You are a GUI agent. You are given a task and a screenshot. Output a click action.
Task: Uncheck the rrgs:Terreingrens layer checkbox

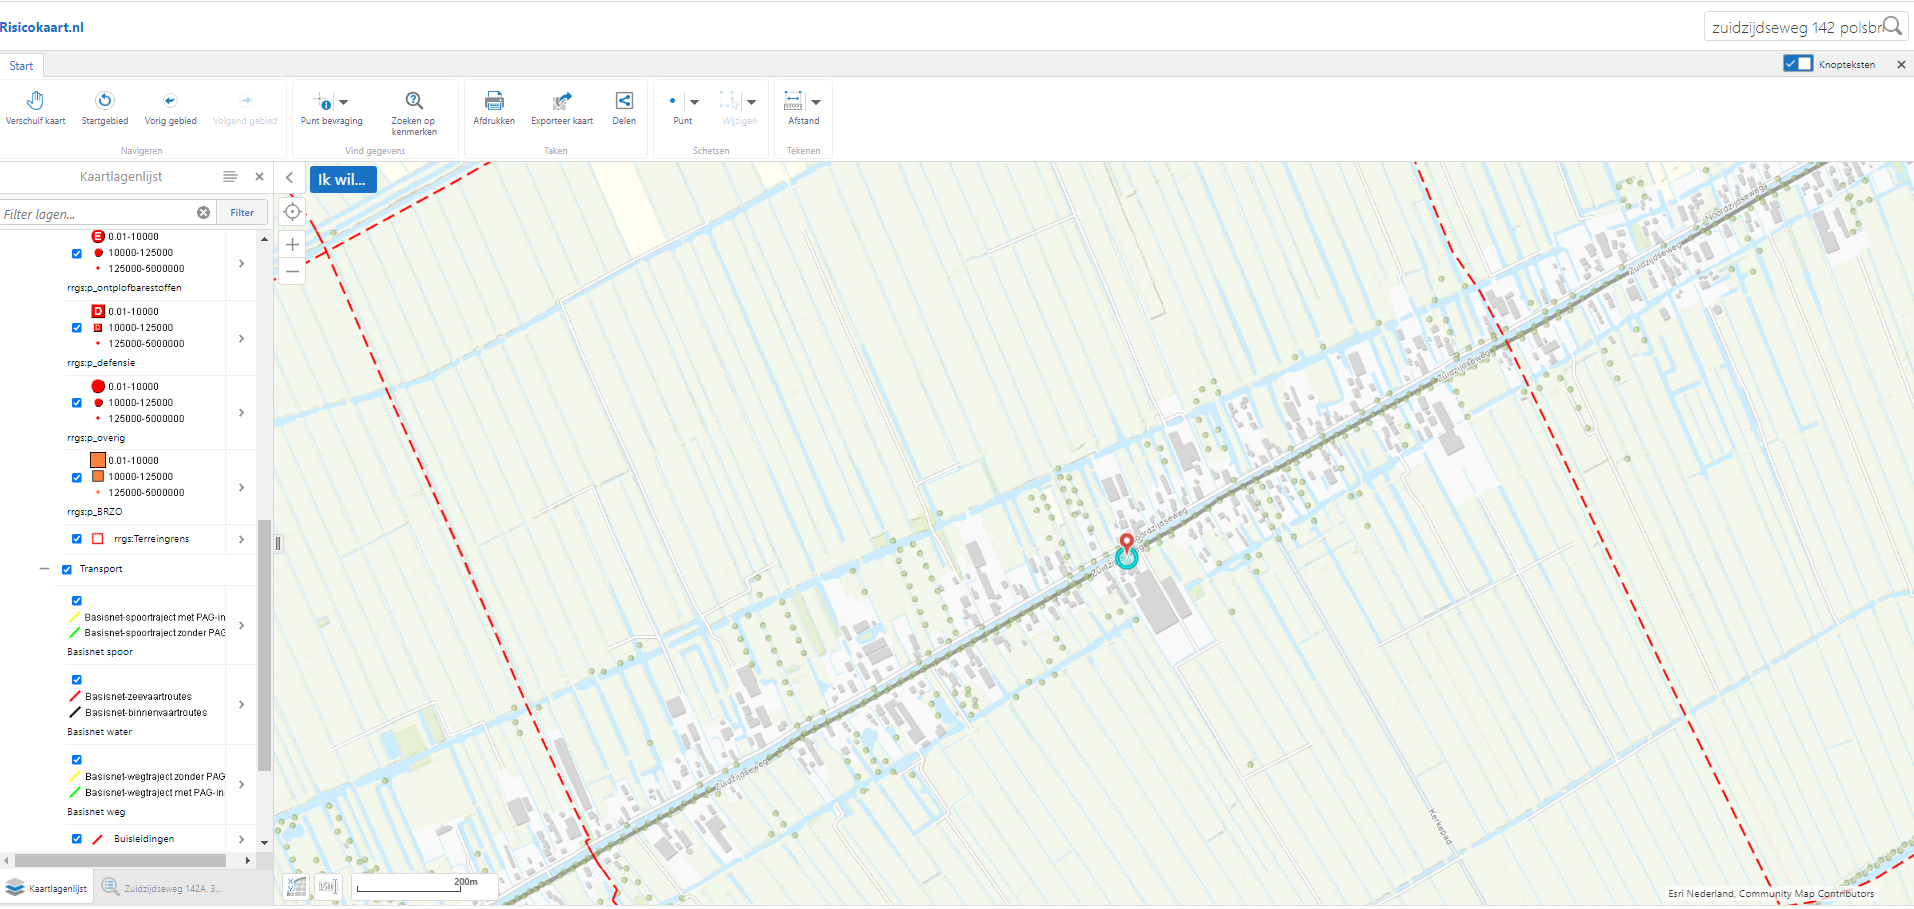(77, 539)
